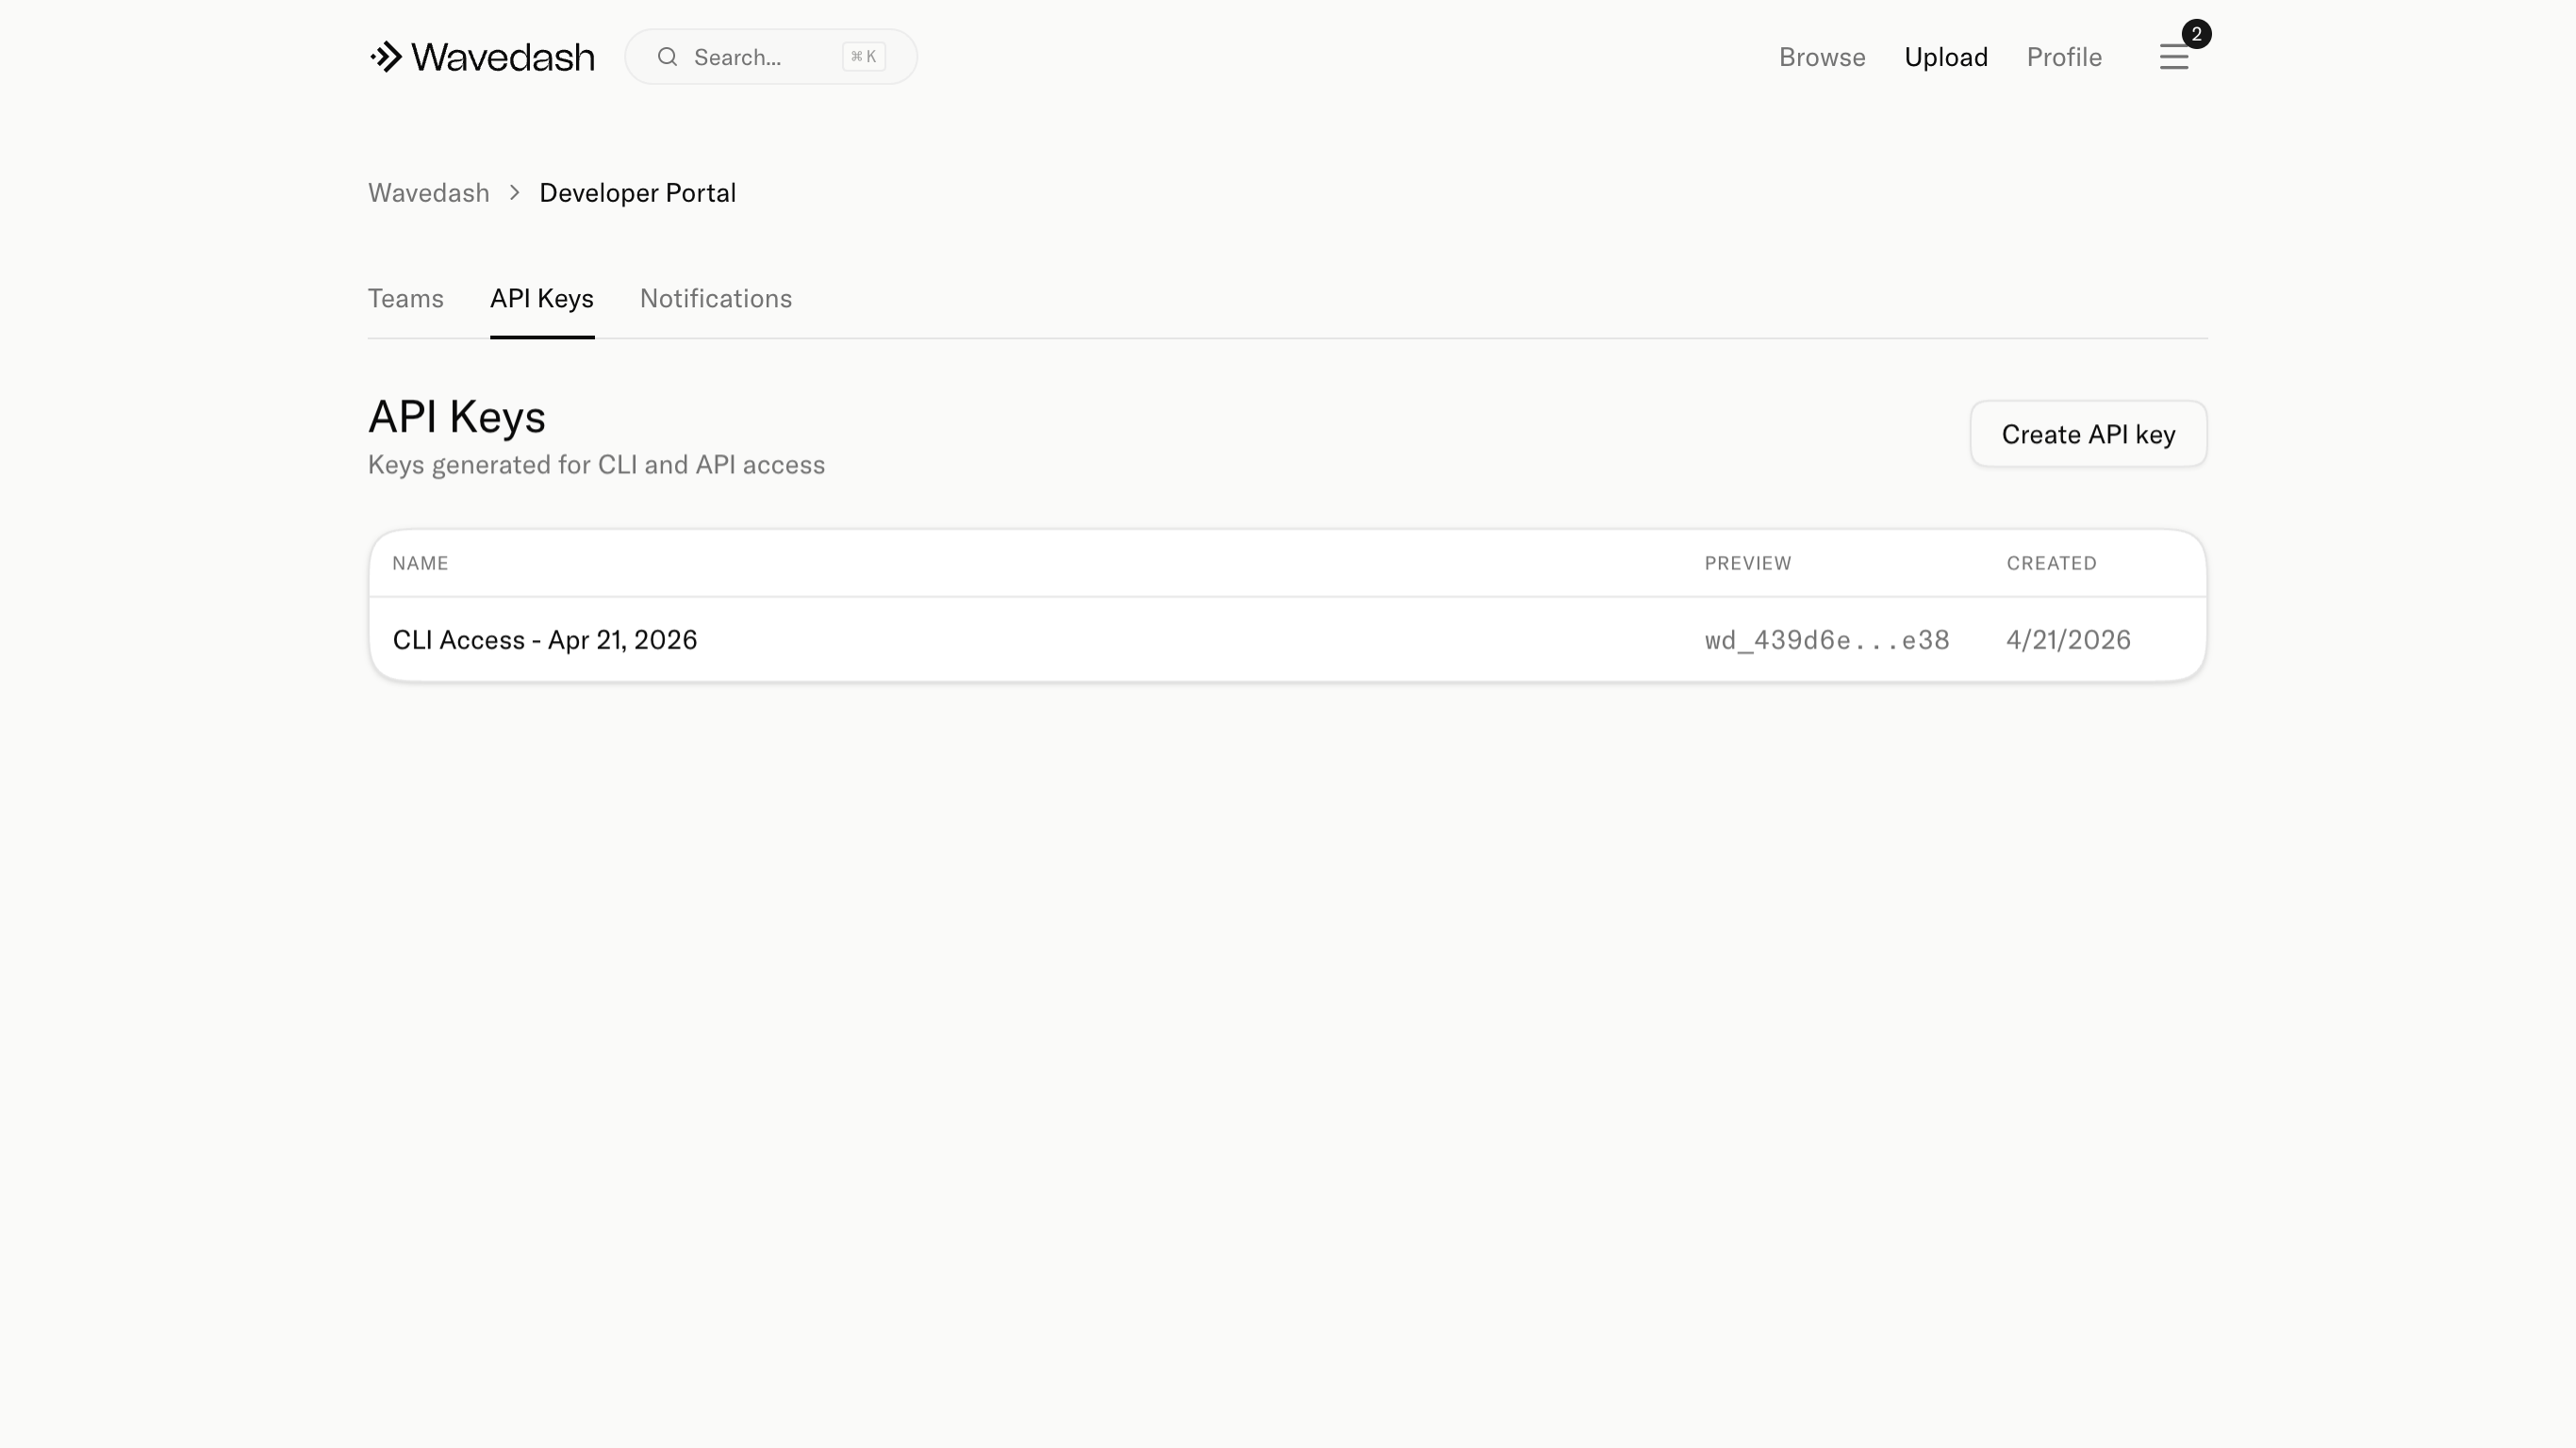The image size is (2576, 1448).
Task: Click the Wavedash arrow logo icon
Action: click(x=386, y=57)
